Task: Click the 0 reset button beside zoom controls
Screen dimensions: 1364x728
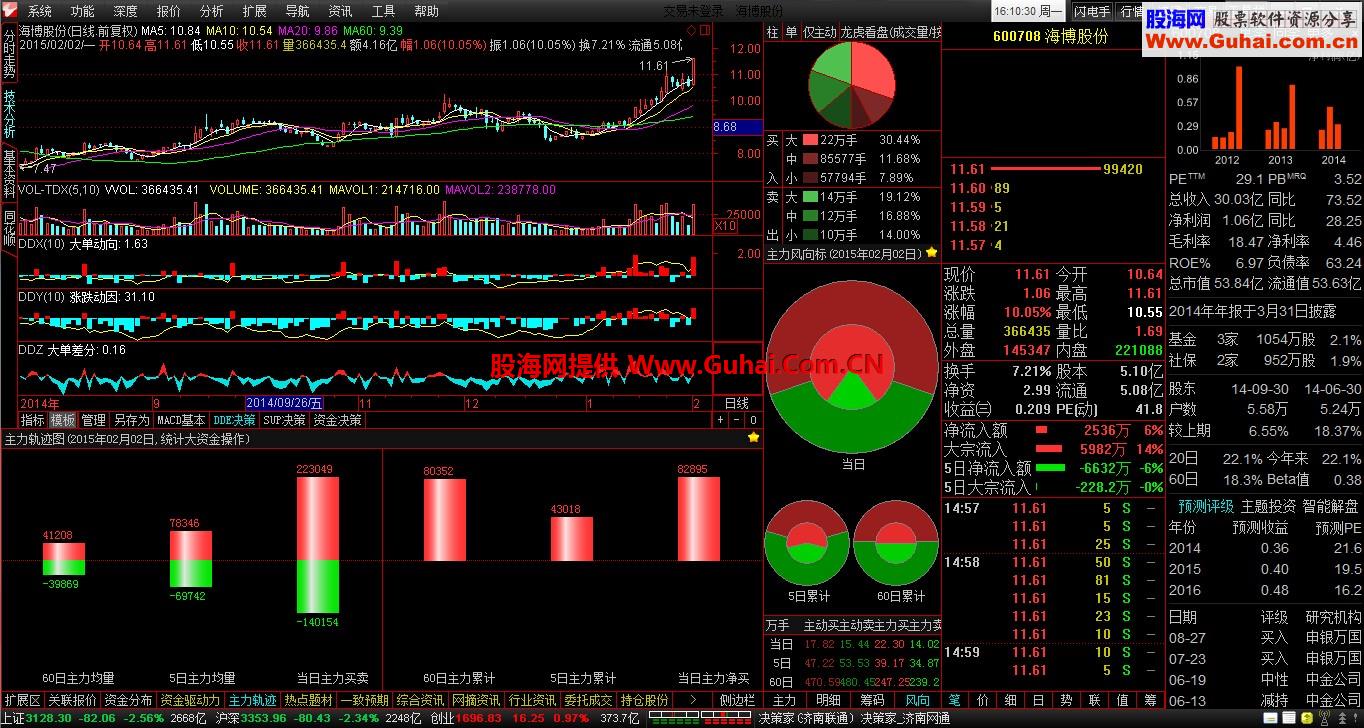Action: 752,421
